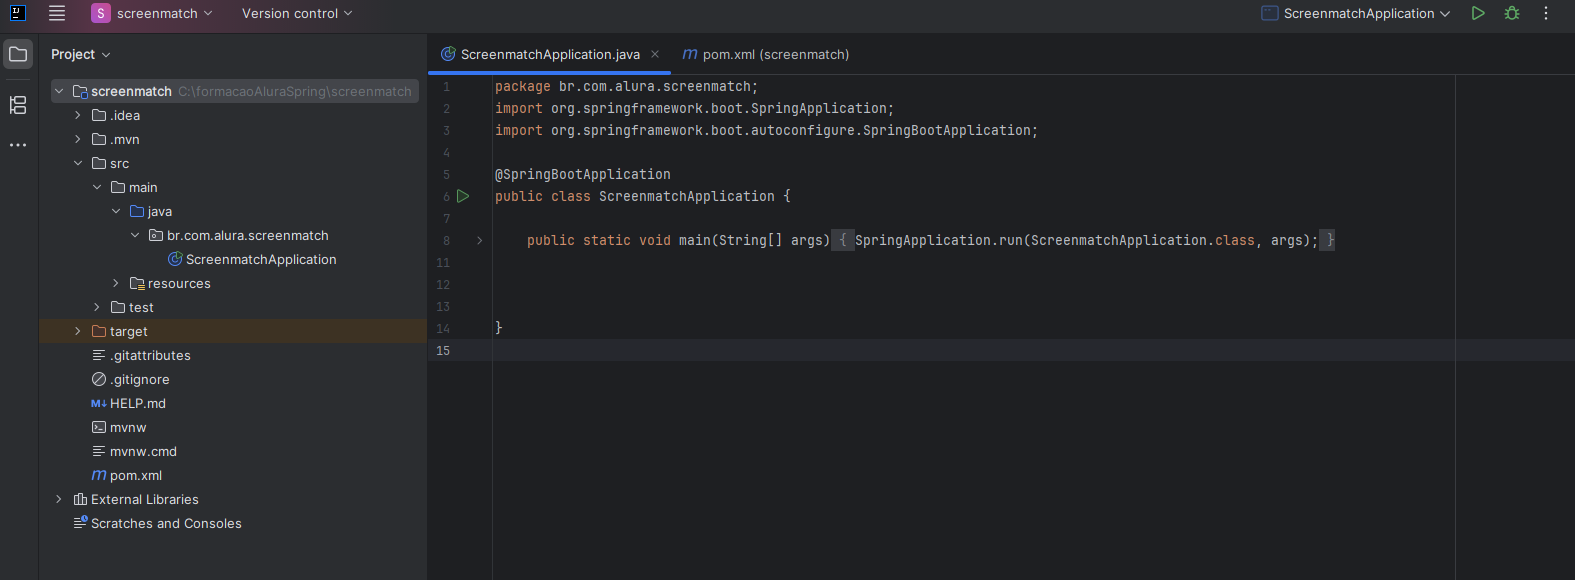Screen dimensions: 1575x580
Task: Collapse the src folder
Action: [x=78, y=163]
